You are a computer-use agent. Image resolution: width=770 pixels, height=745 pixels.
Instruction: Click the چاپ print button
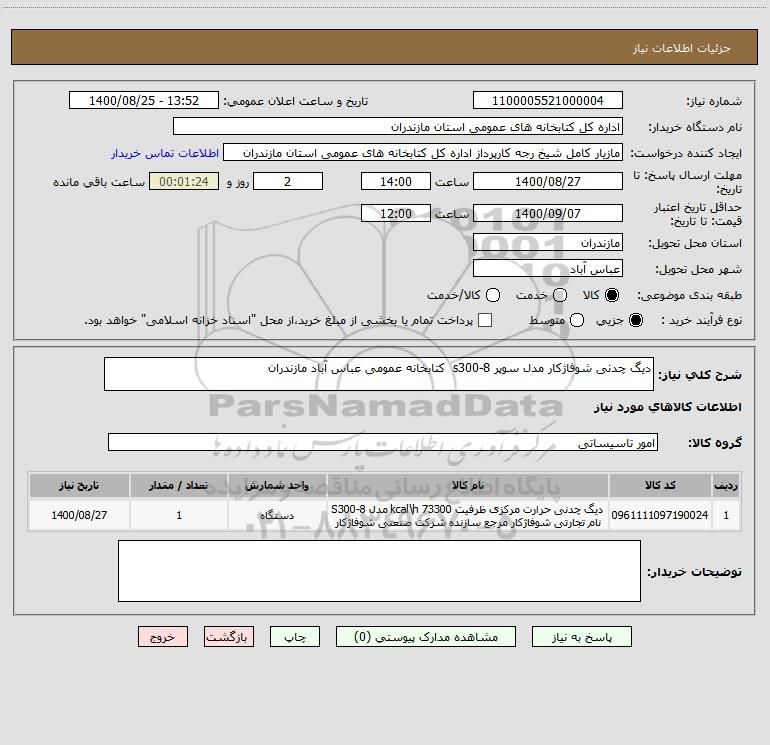pyautogui.click(x=295, y=637)
